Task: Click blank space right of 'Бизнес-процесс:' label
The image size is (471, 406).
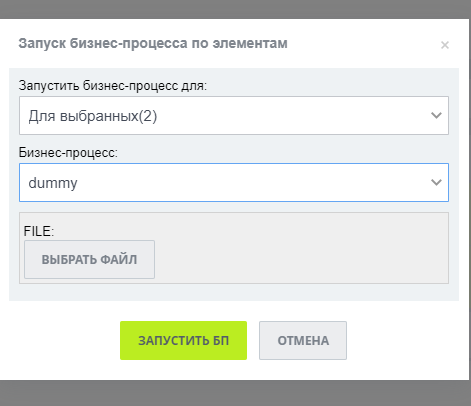Action: (x=283, y=152)
